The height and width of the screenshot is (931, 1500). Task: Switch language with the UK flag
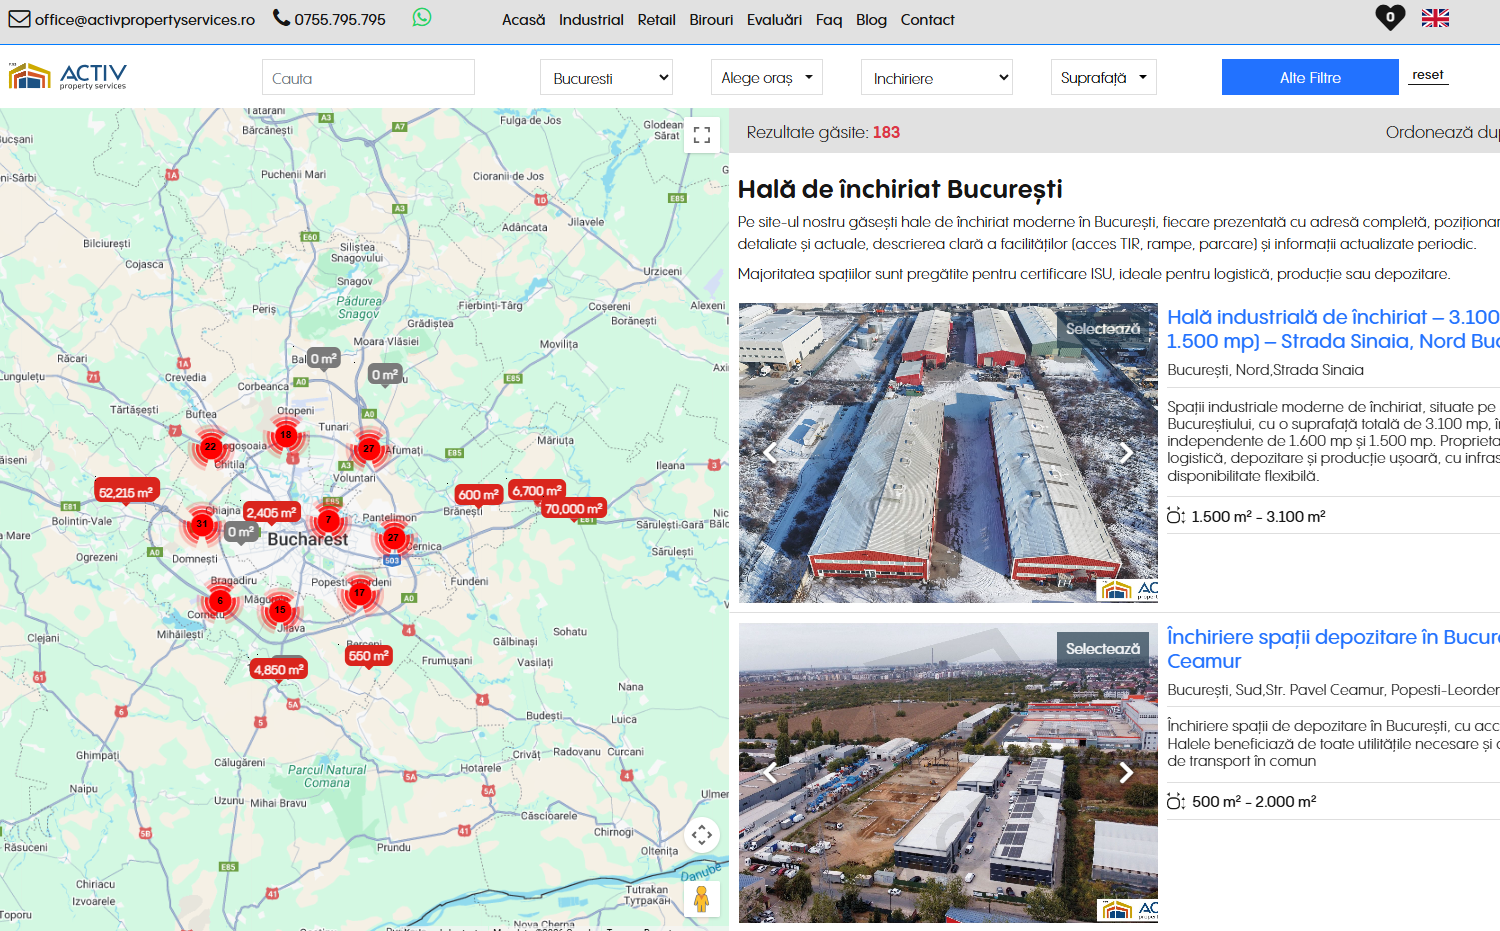tap(1435, 18)
